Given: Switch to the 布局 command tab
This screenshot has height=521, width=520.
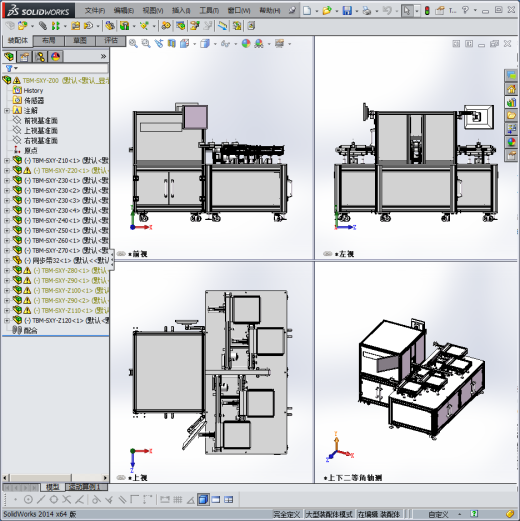Looking at the screenshot, I should (x=49, y=41).
